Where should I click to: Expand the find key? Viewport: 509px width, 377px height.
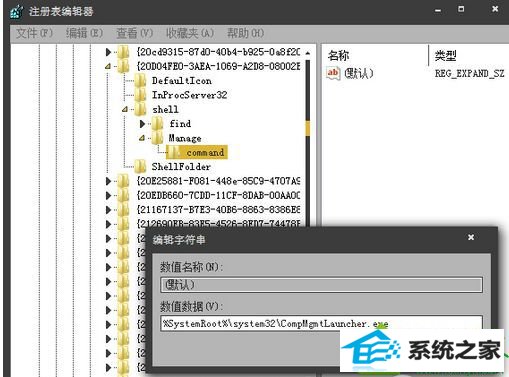tap(142, 124)
